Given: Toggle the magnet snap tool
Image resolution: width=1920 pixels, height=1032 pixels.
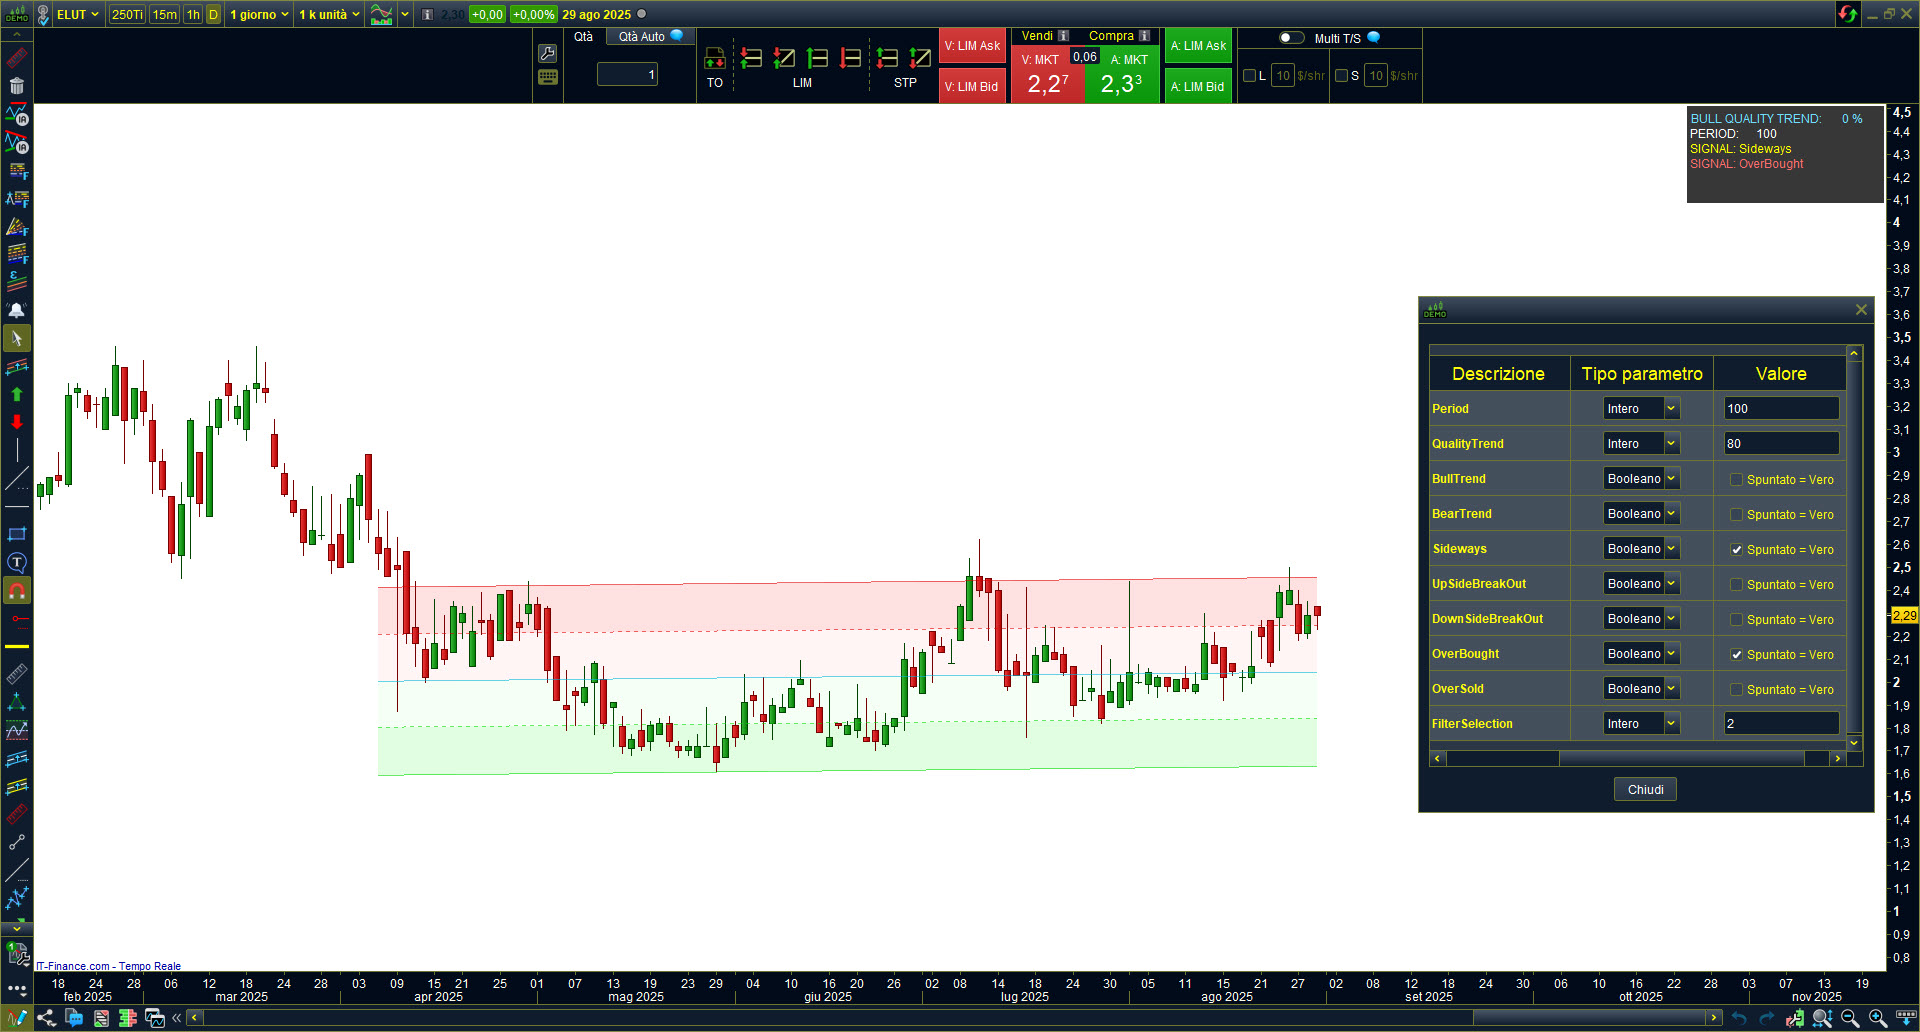Looking at the screenshot, I should [x=17, y=591].
